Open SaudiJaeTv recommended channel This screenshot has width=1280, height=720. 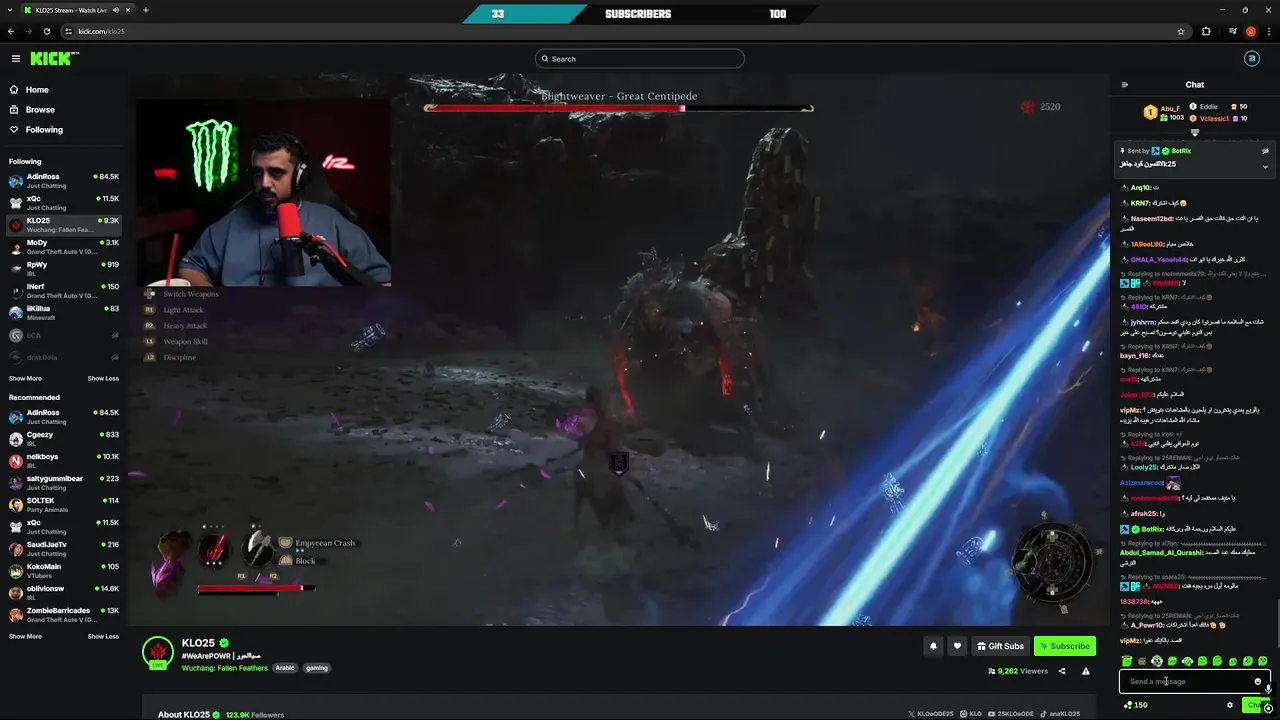64,549
